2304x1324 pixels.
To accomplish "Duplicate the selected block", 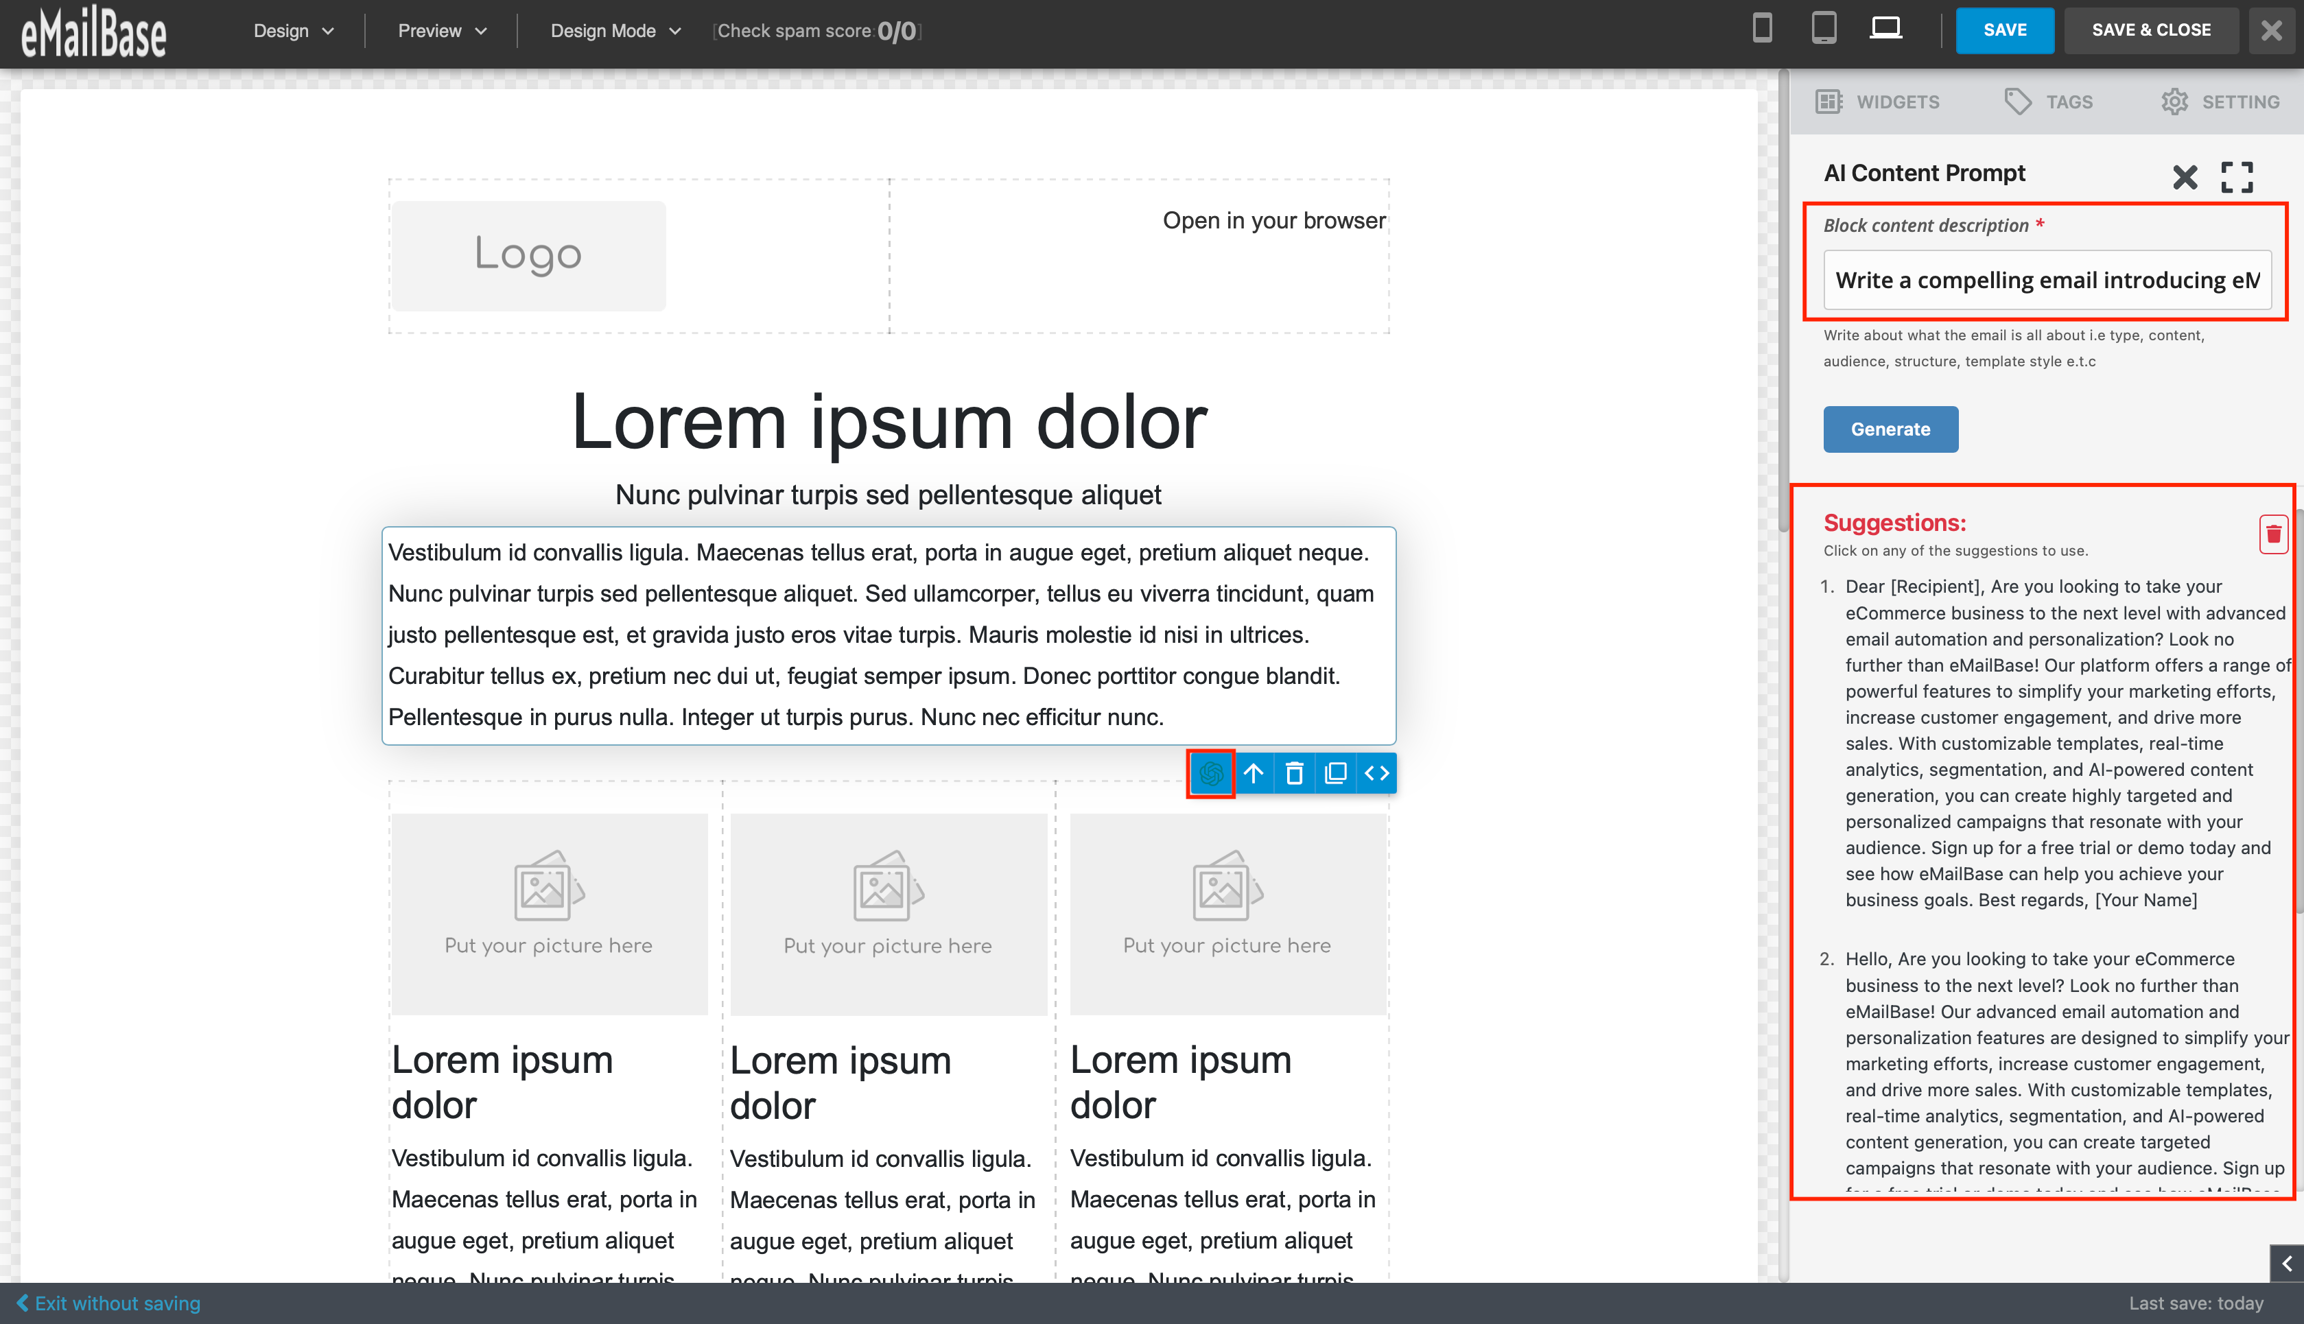I will point(1335,773).
